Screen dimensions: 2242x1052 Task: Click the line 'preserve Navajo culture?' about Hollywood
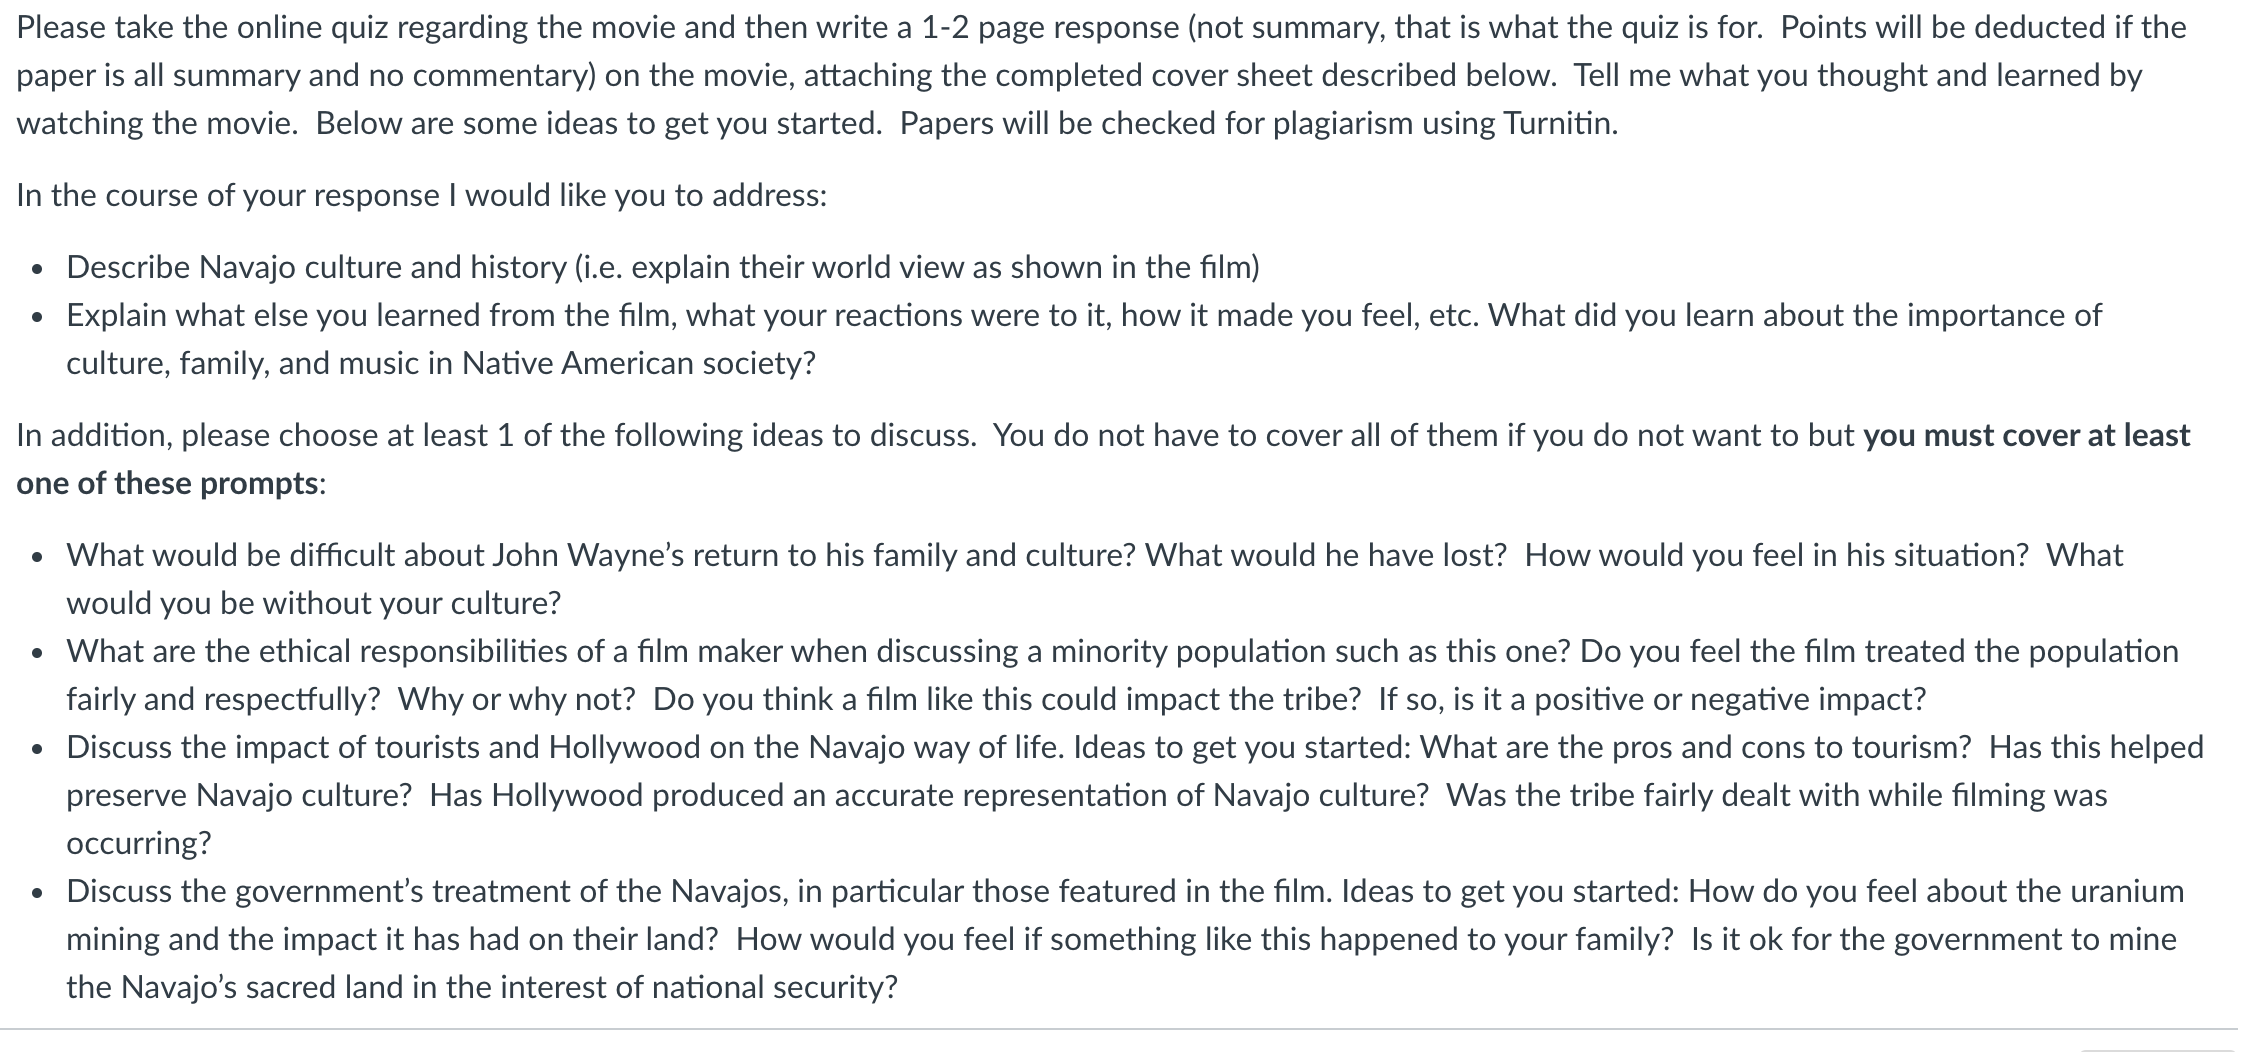click(1087, 795)
